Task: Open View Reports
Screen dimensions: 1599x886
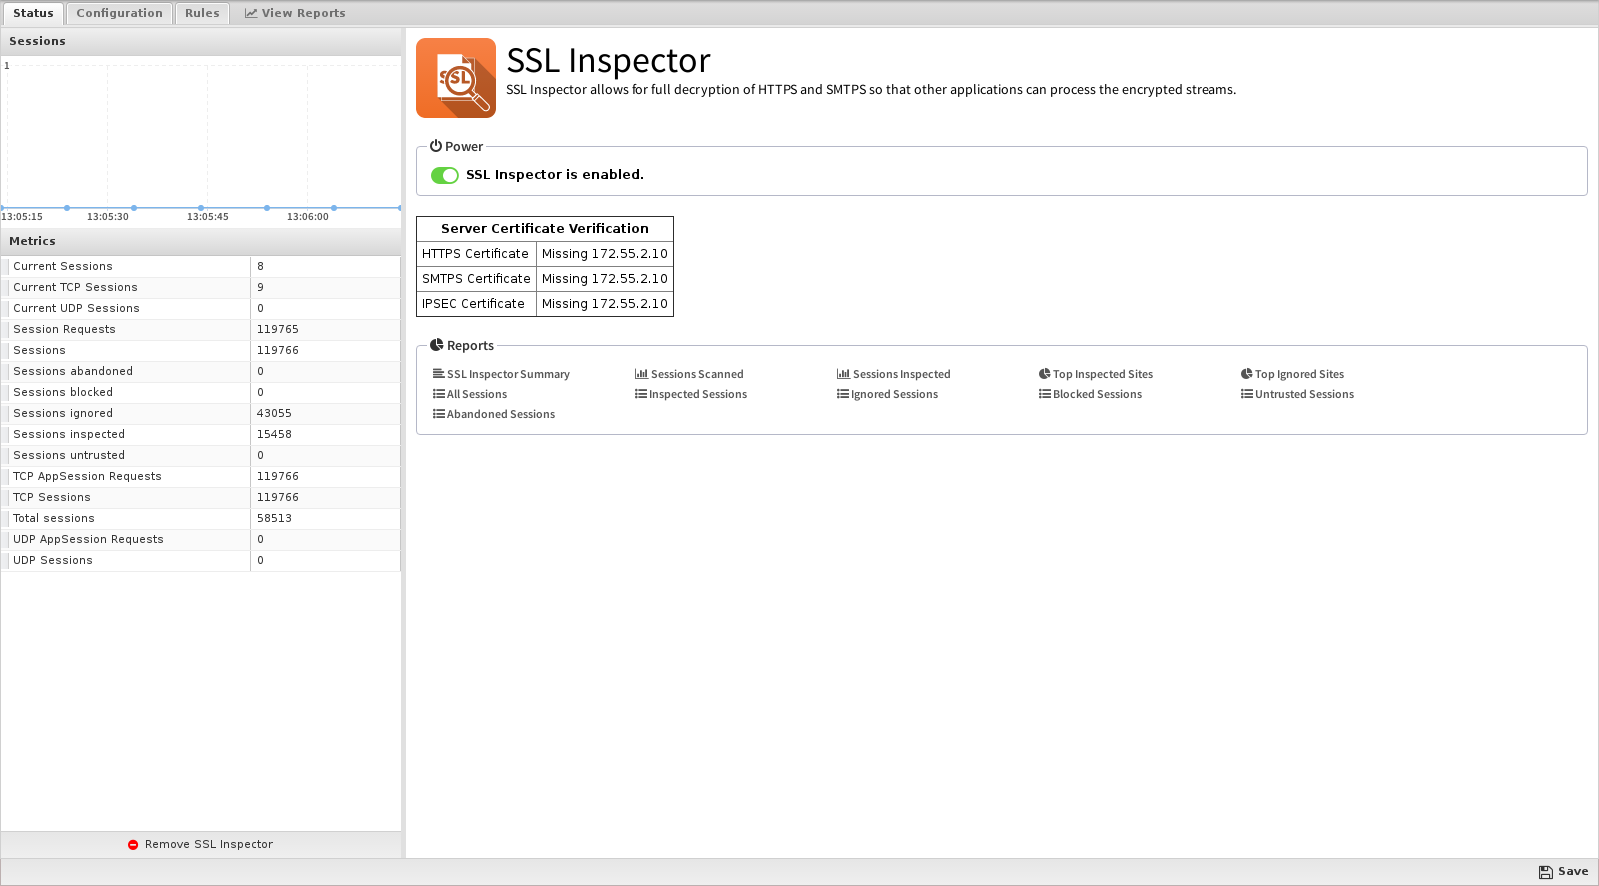Action: click(295, 13)
